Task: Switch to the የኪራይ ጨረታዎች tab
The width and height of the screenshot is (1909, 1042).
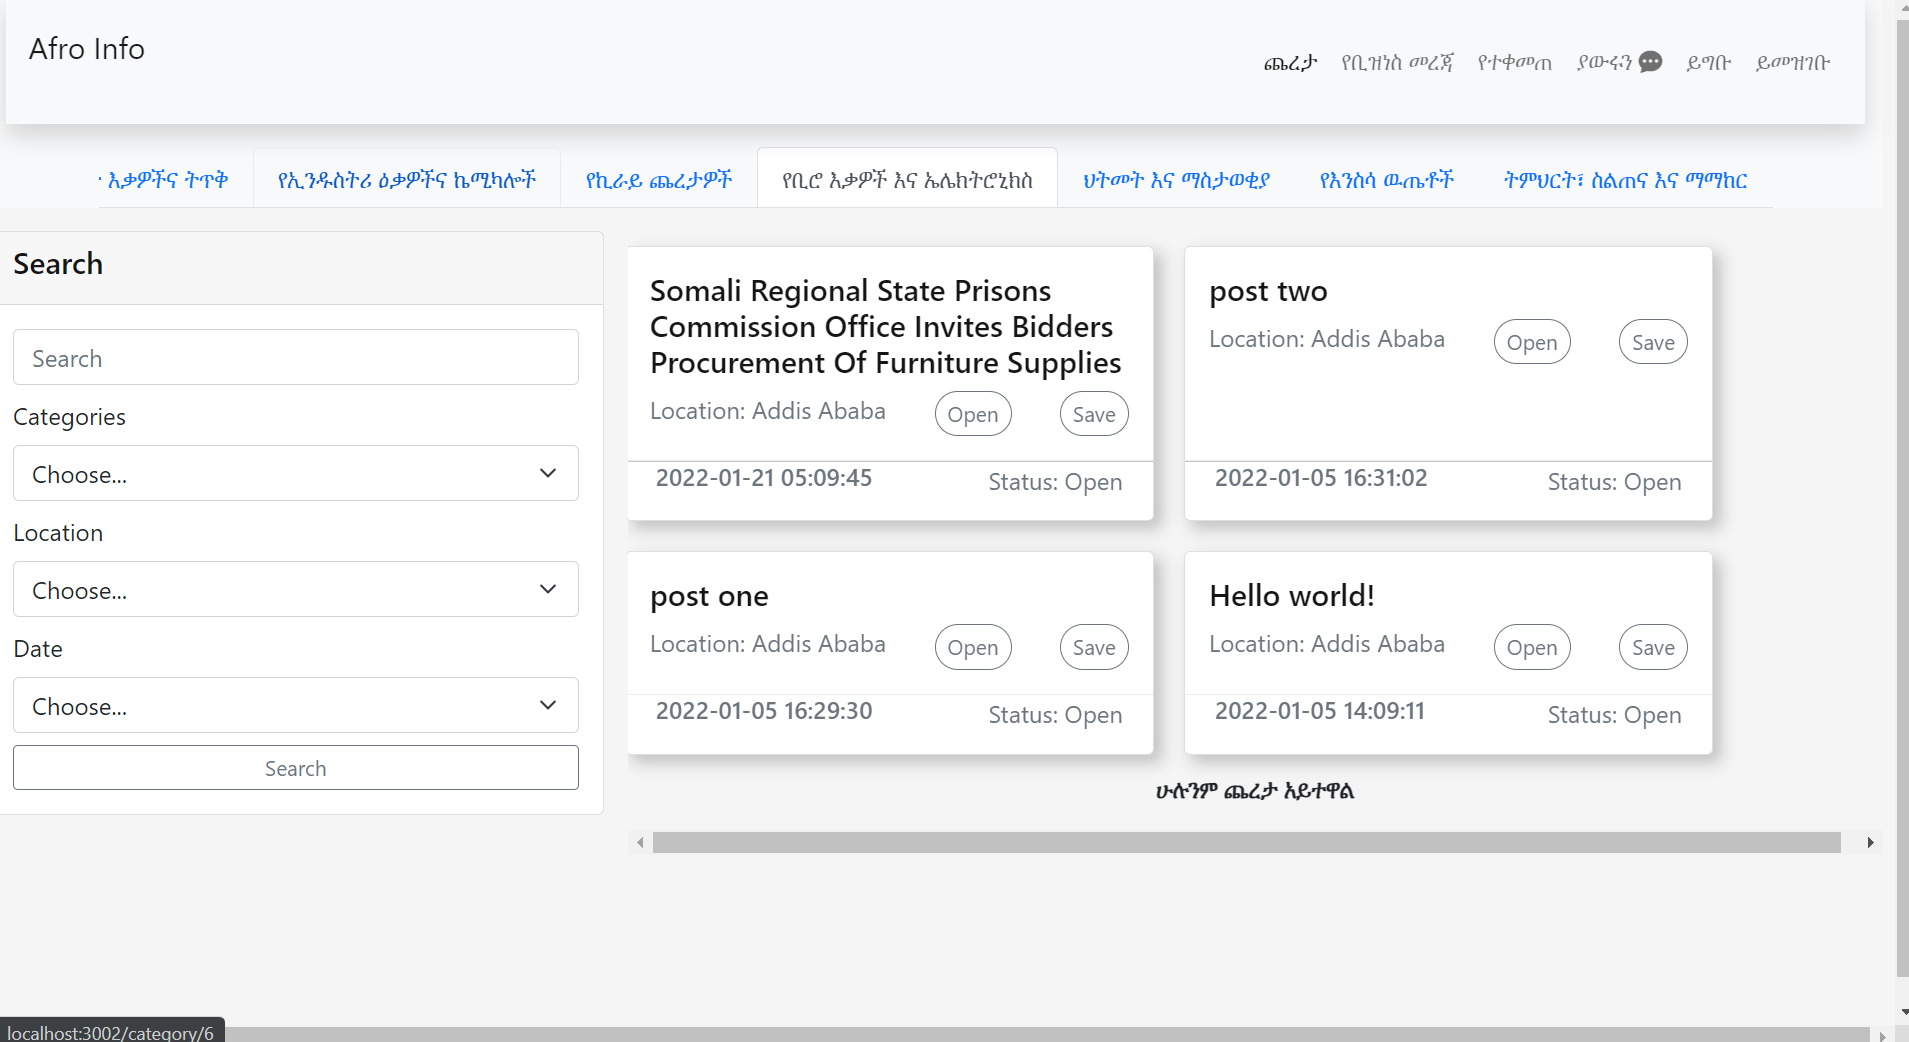Action: pos(658,180)
